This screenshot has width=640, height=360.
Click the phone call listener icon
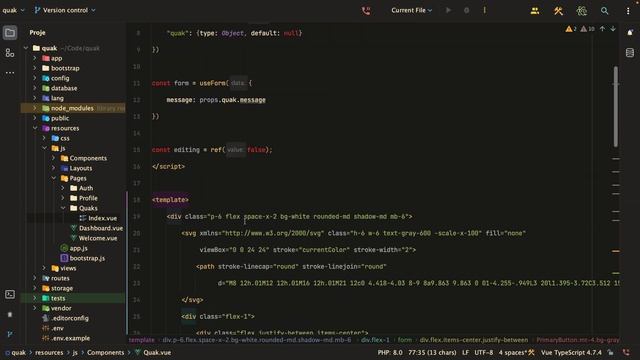pos(366,11)
